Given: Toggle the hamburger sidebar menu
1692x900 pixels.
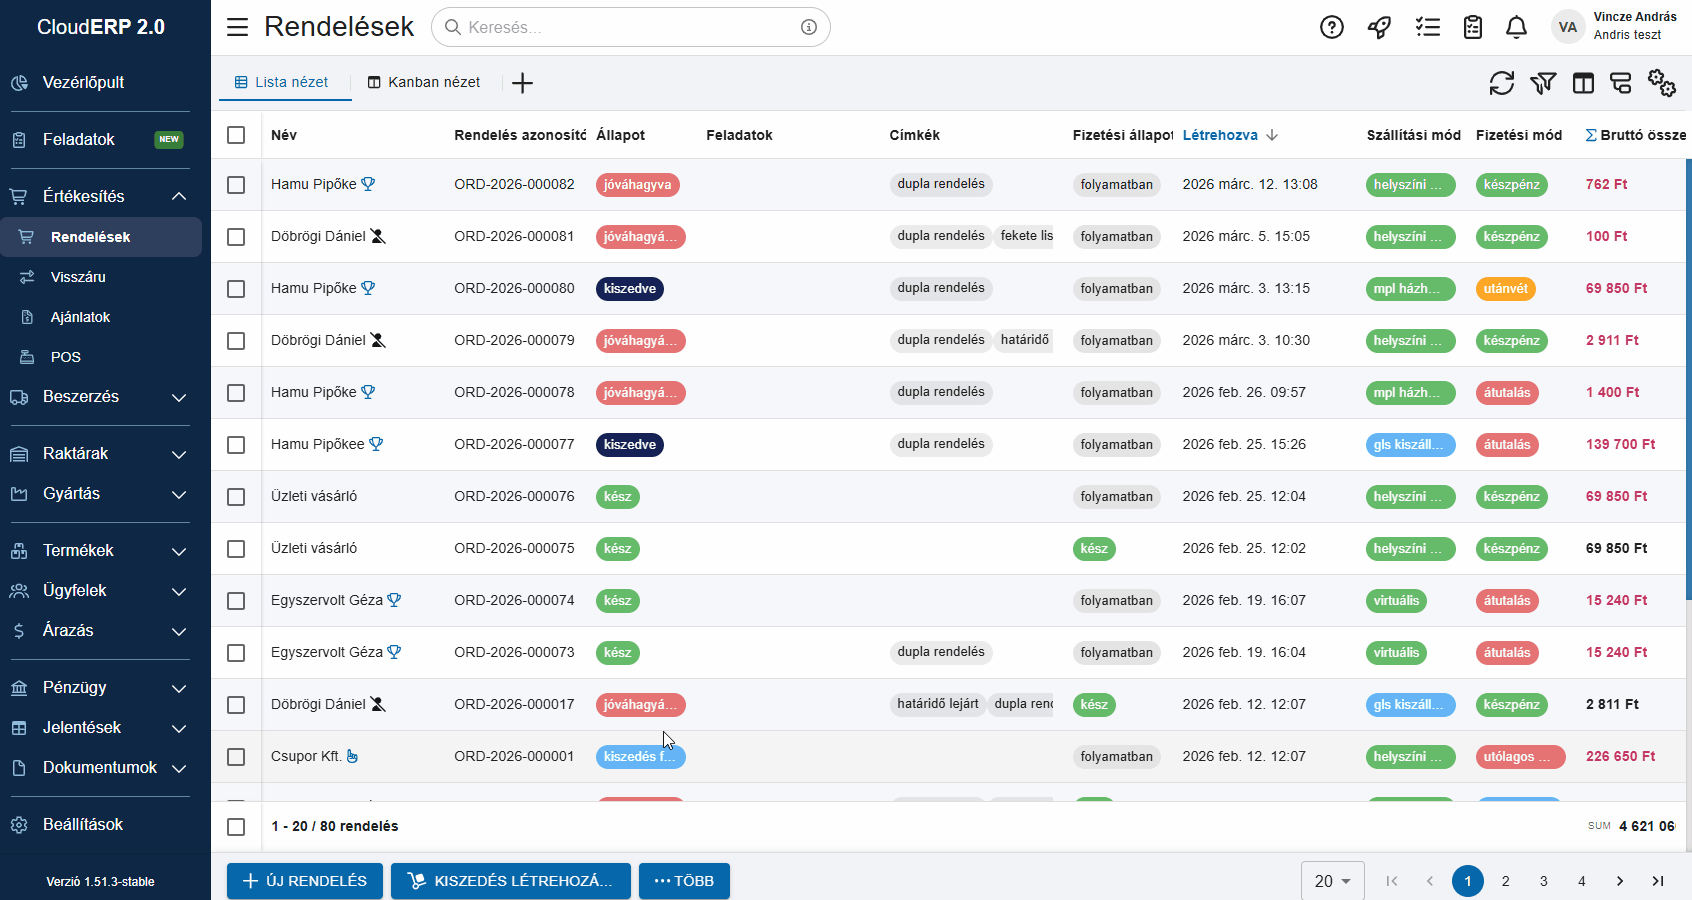Looking at the screenshot, I should pyautogui.click(x=237, y=27).
